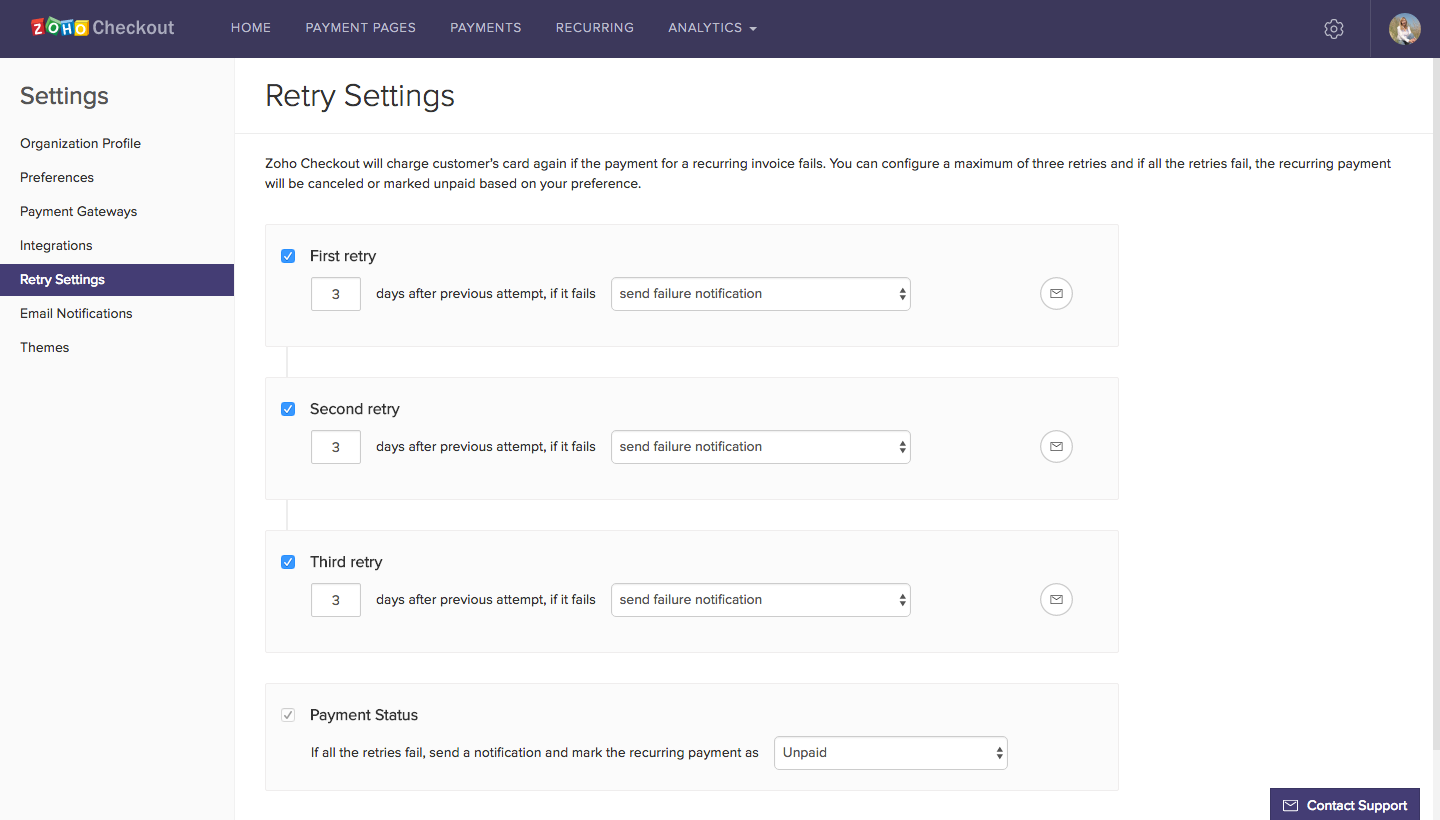Screen dimensions: 1440x820
Task: Open the user profile avatar
Action: 1405,29
